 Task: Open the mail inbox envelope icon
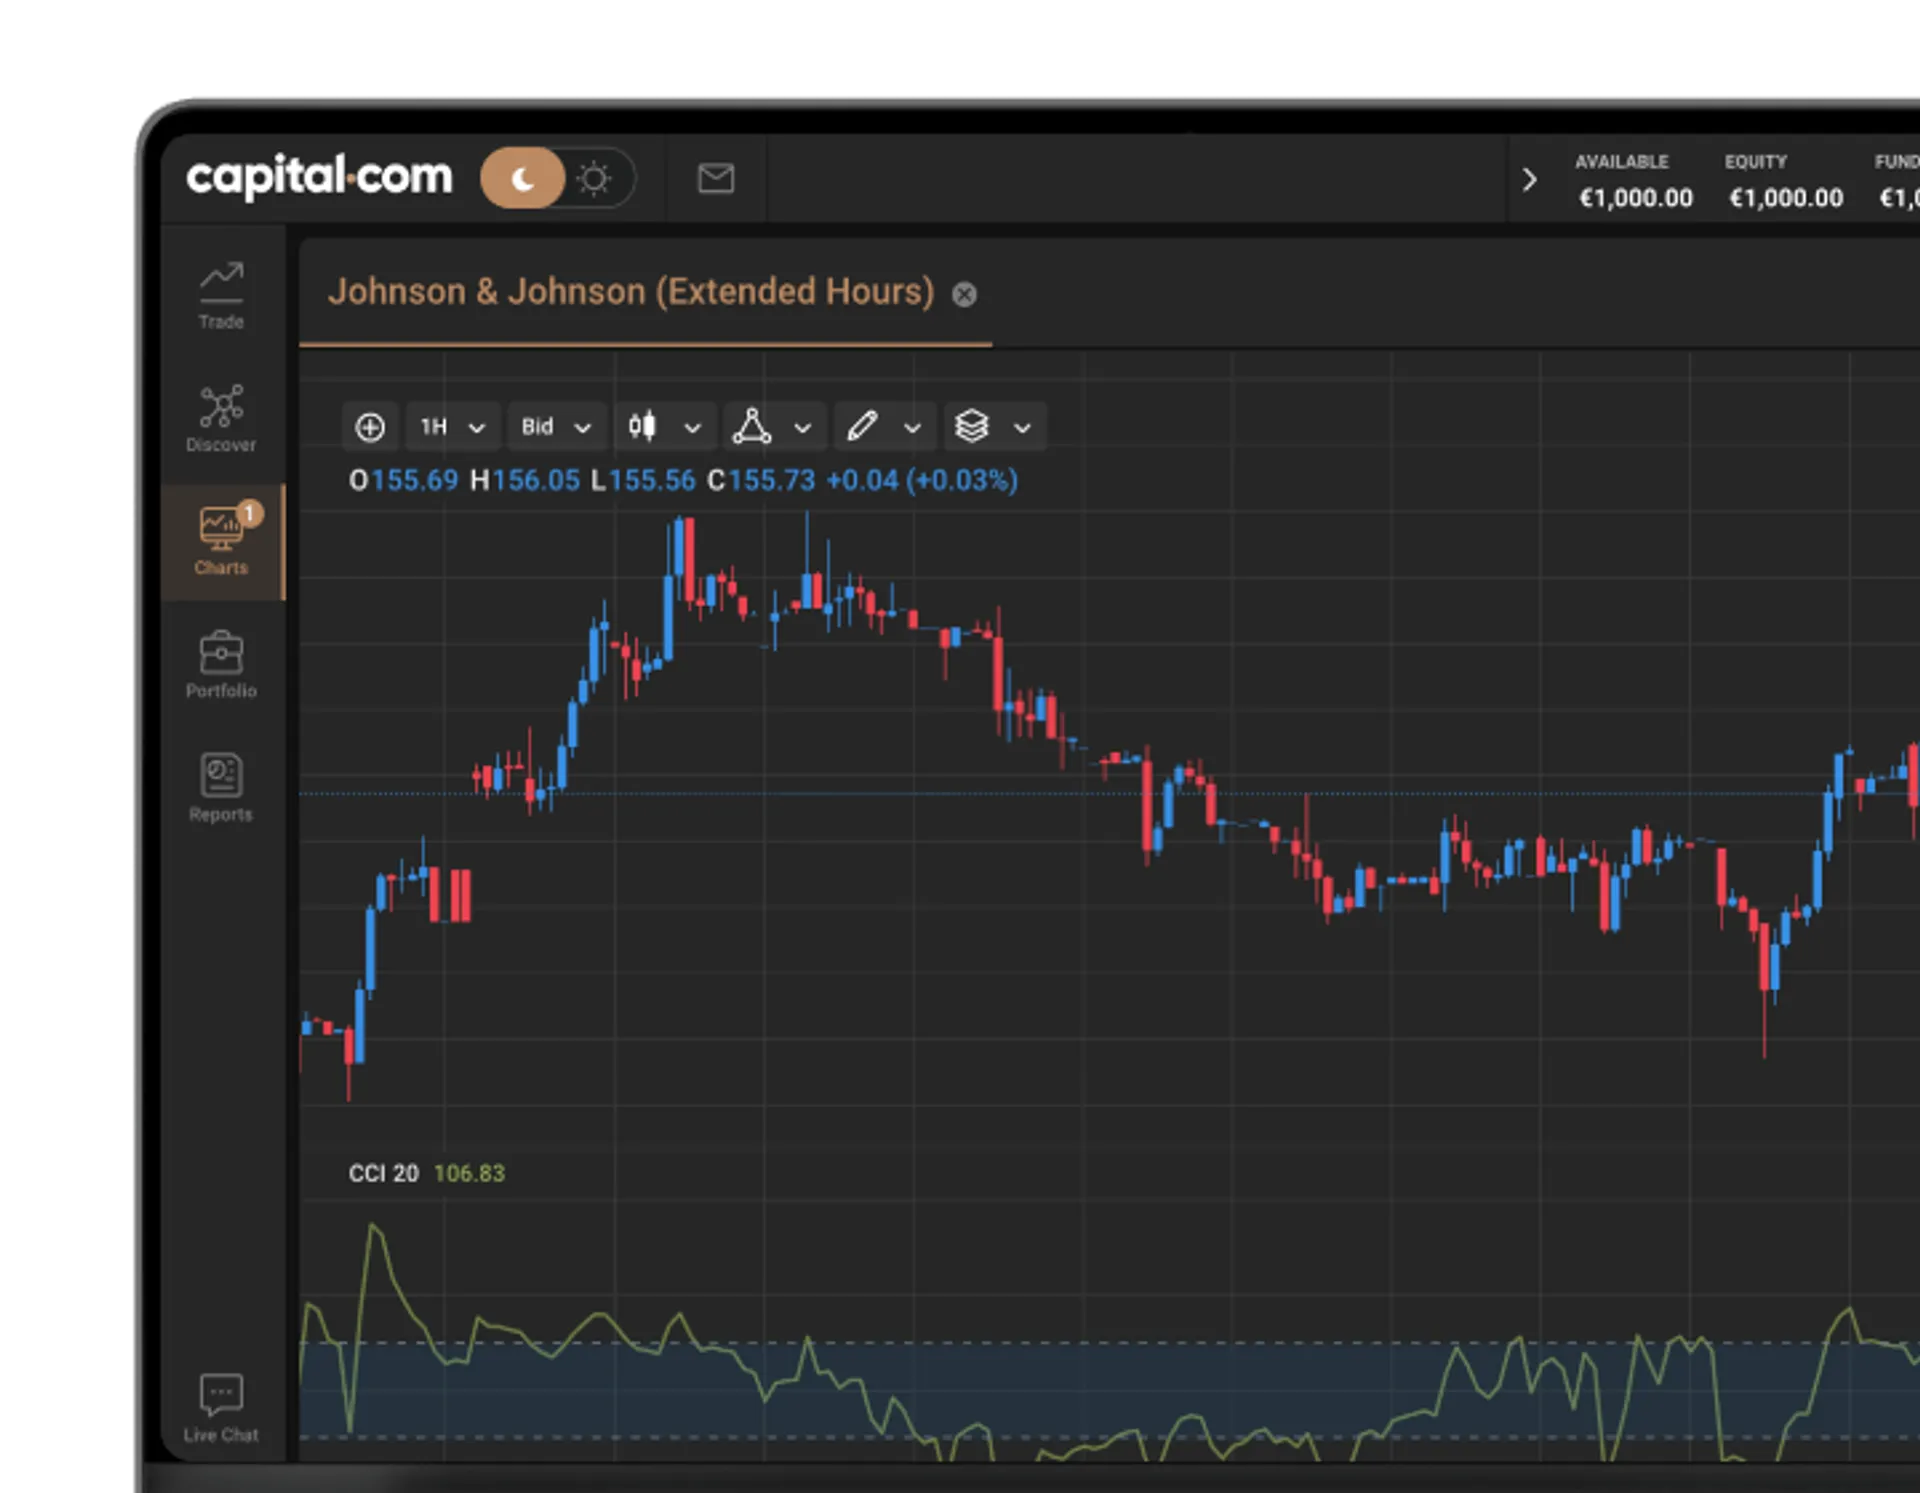[x=715, y=179]
